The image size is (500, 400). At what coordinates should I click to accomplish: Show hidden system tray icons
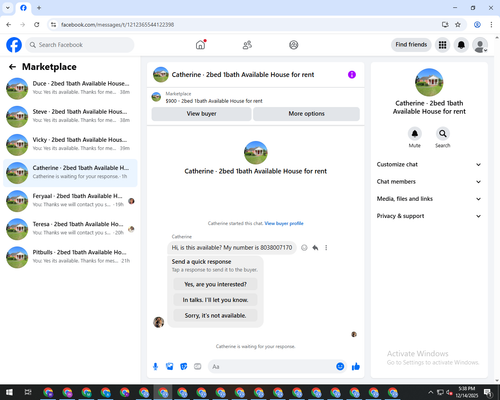point(430,392)
